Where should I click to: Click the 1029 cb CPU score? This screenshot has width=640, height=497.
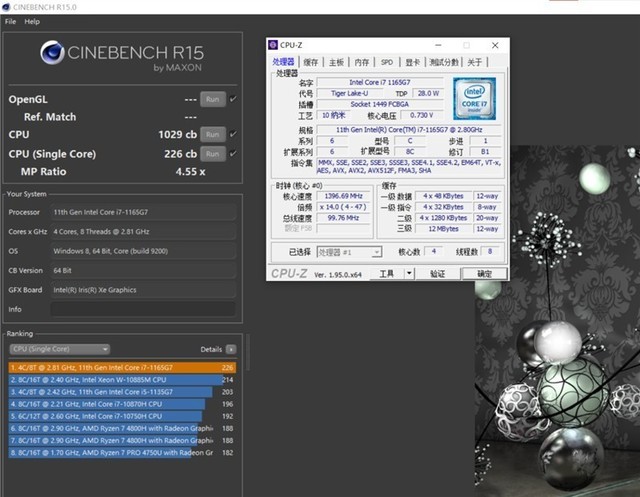(178, 135)
